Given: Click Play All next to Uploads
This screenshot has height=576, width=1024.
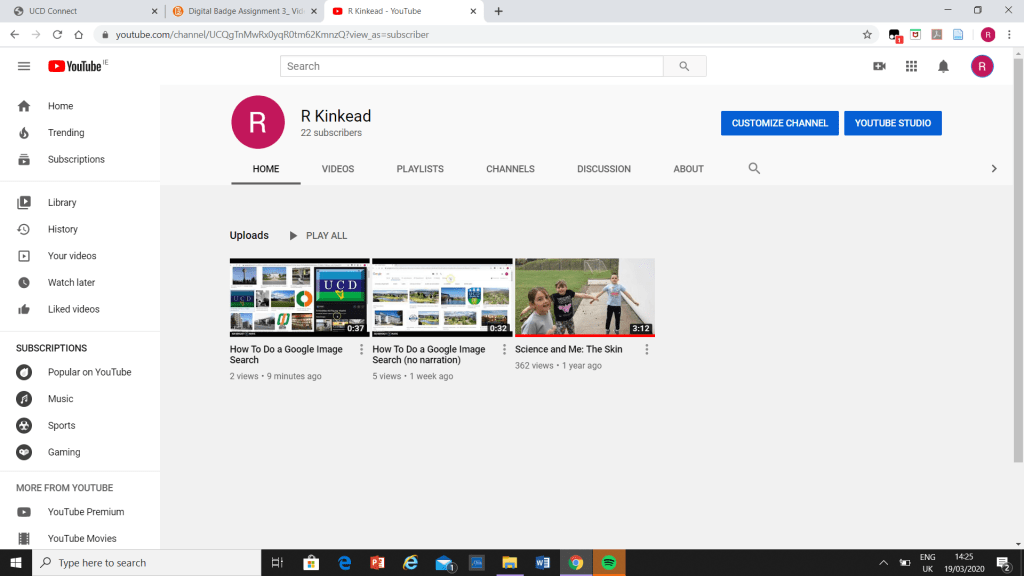Looking at the screenshot, I should [318, 236].
